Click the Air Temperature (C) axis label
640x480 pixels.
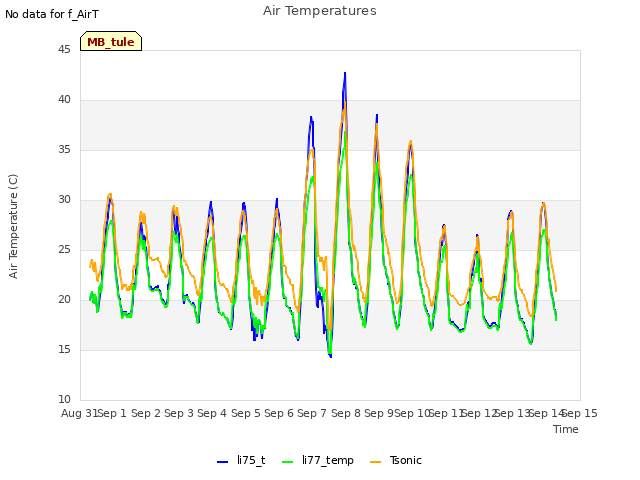click(x=13, y=226)
